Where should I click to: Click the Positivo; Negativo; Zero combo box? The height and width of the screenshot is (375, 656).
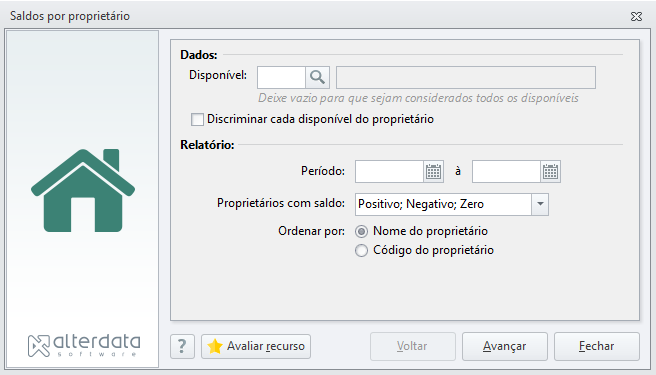[x=452, y=204]
